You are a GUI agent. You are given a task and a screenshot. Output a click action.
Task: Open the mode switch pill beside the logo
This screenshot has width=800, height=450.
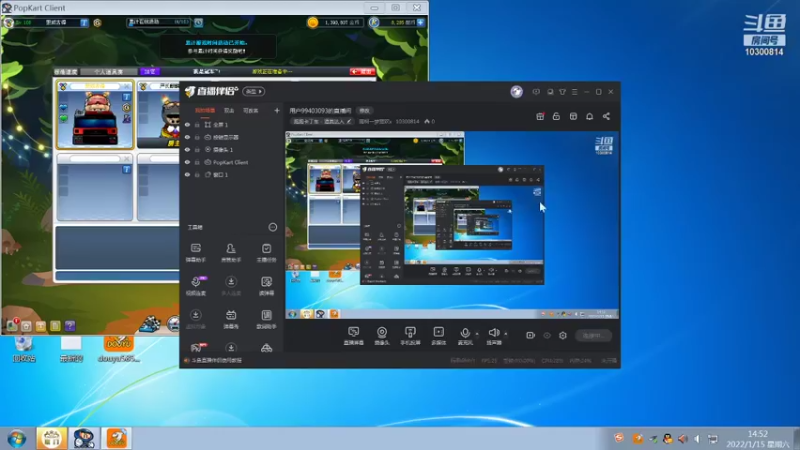tap(254, 91)
